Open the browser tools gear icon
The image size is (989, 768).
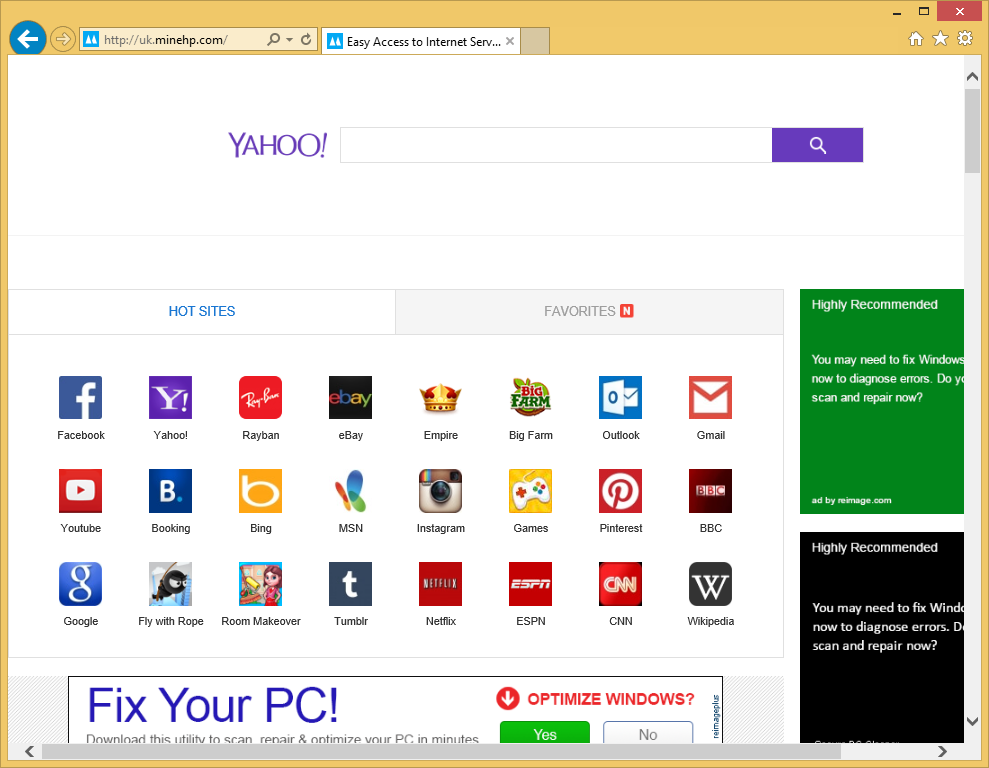point(965,38)
